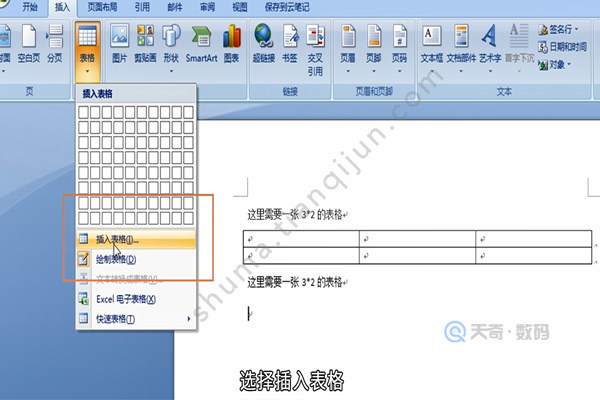Expand the 表格 dropdown arrow
The width and height of the screenshot is (600, 400).
(87, 71)
